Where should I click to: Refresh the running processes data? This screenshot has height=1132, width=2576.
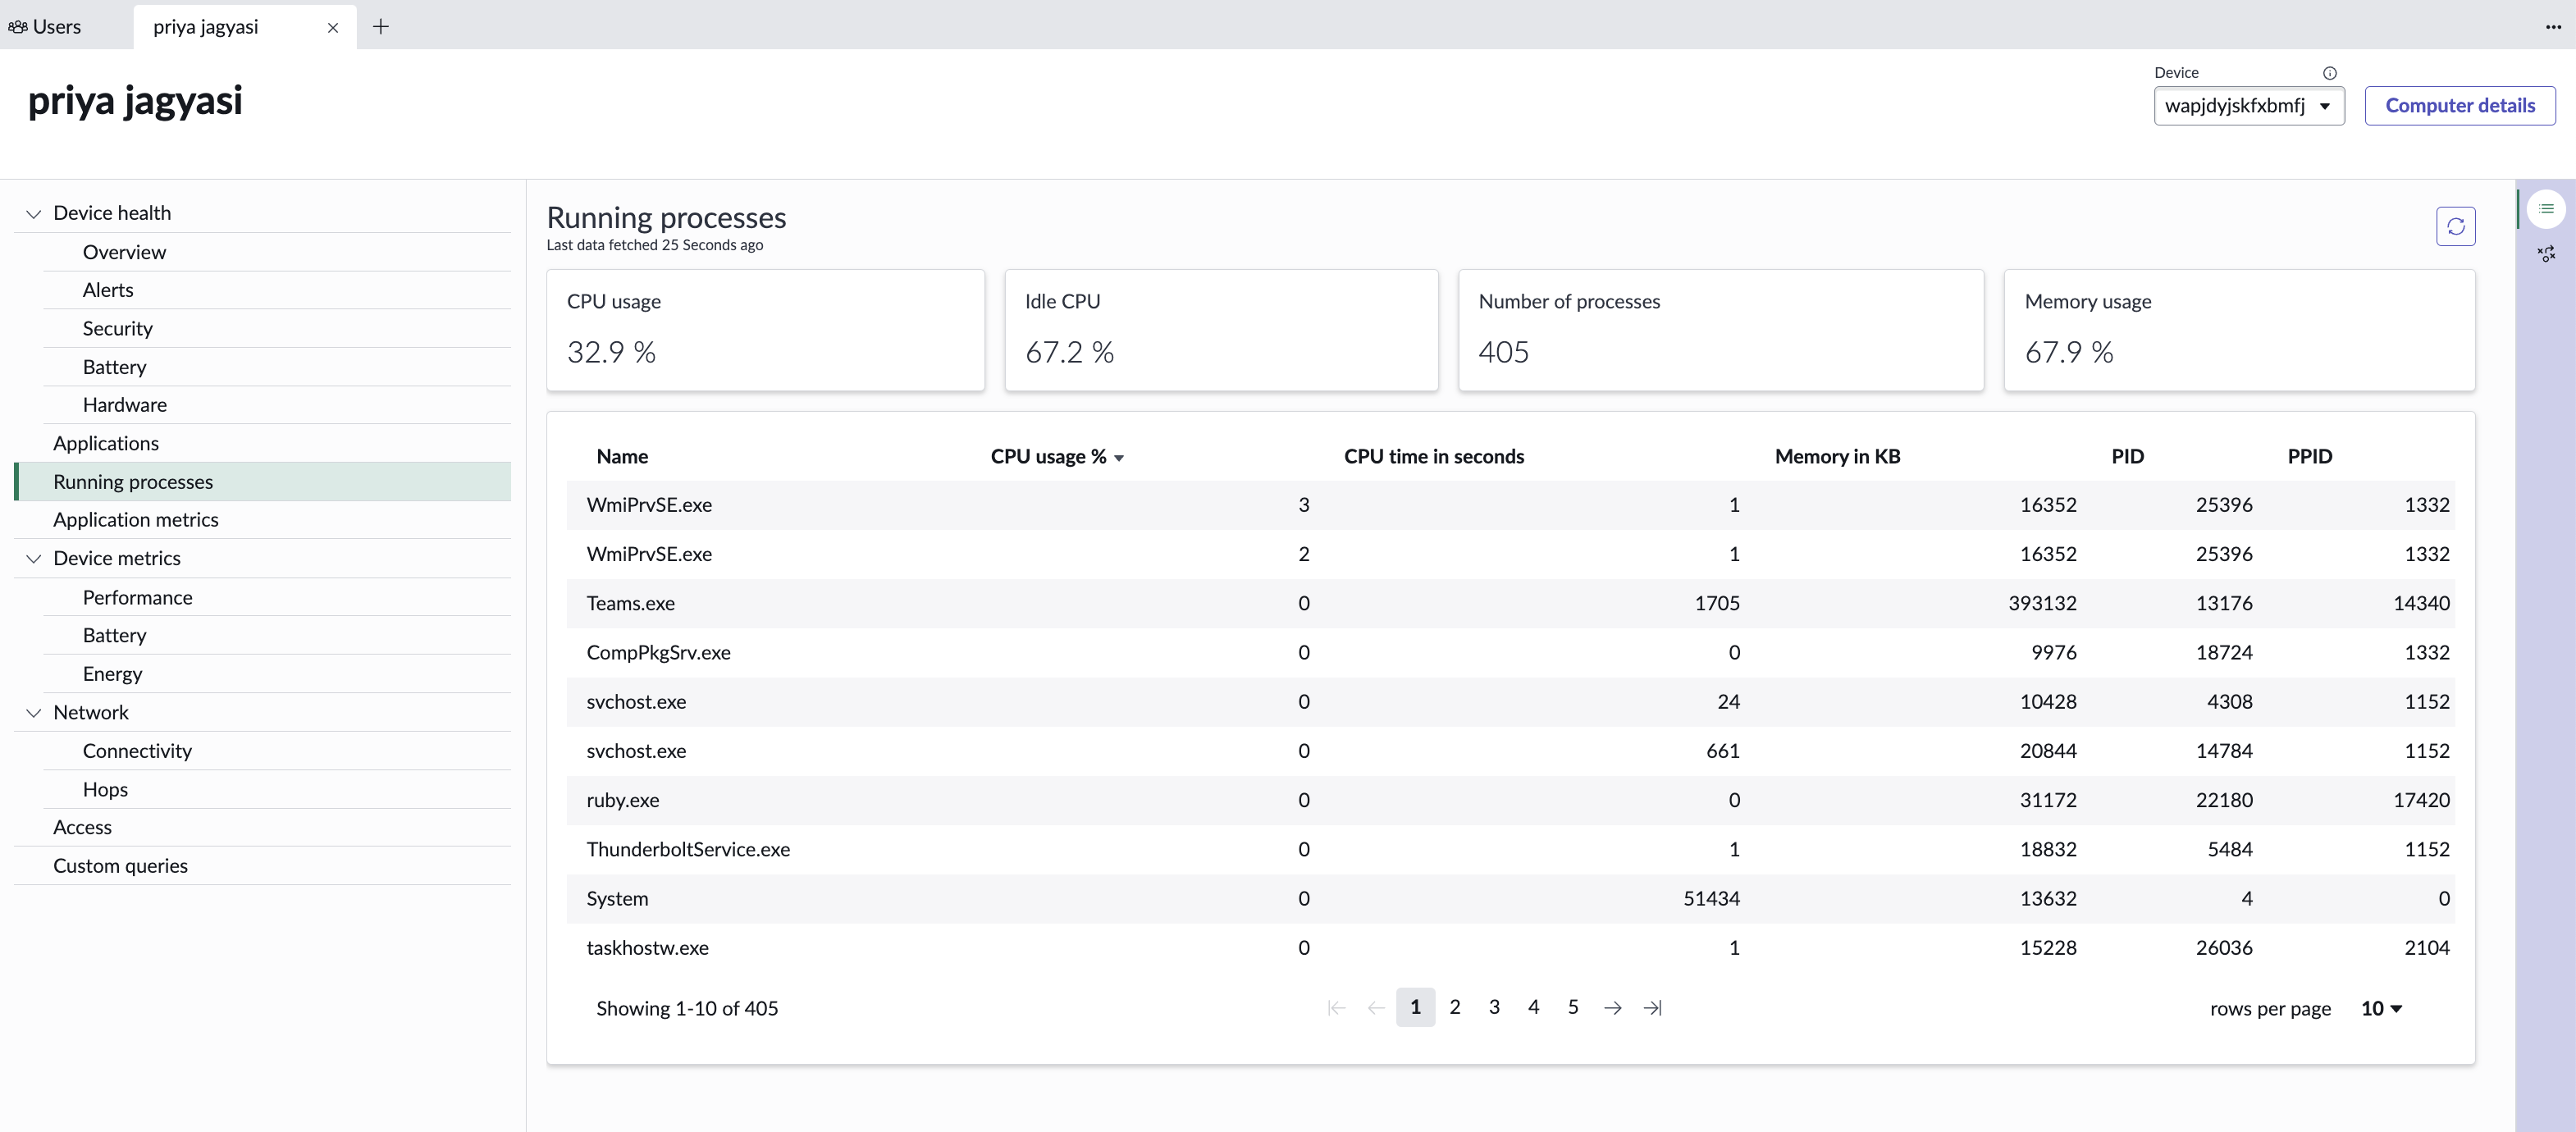click(x=2455, y=226)
